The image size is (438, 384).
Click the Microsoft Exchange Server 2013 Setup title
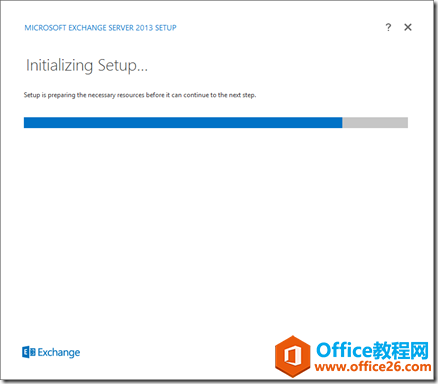coord(100,28)
